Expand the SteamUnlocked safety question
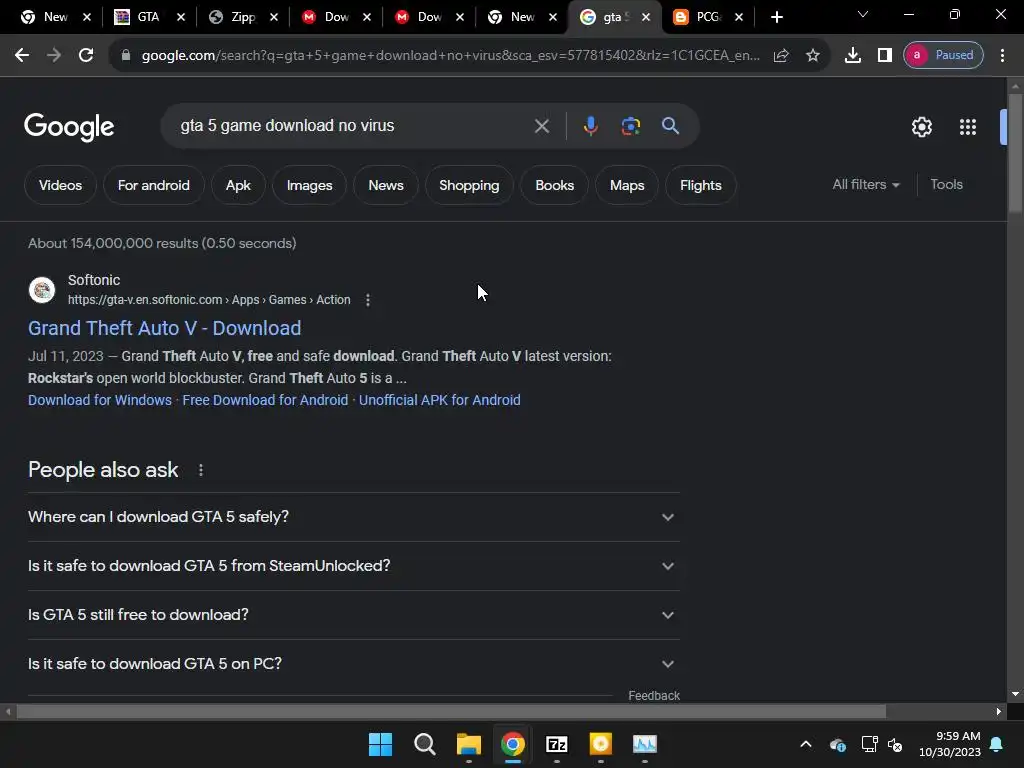The height and width of the screenshot is (768, 1024). click(353, 566)
